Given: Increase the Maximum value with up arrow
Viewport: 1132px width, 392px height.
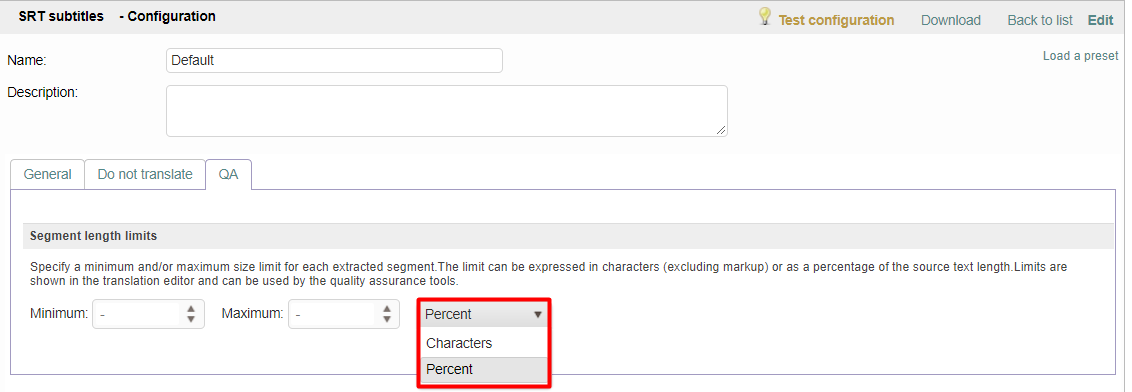Looking at the screenshot, I should pyautogui.click(x=386, y=309).
